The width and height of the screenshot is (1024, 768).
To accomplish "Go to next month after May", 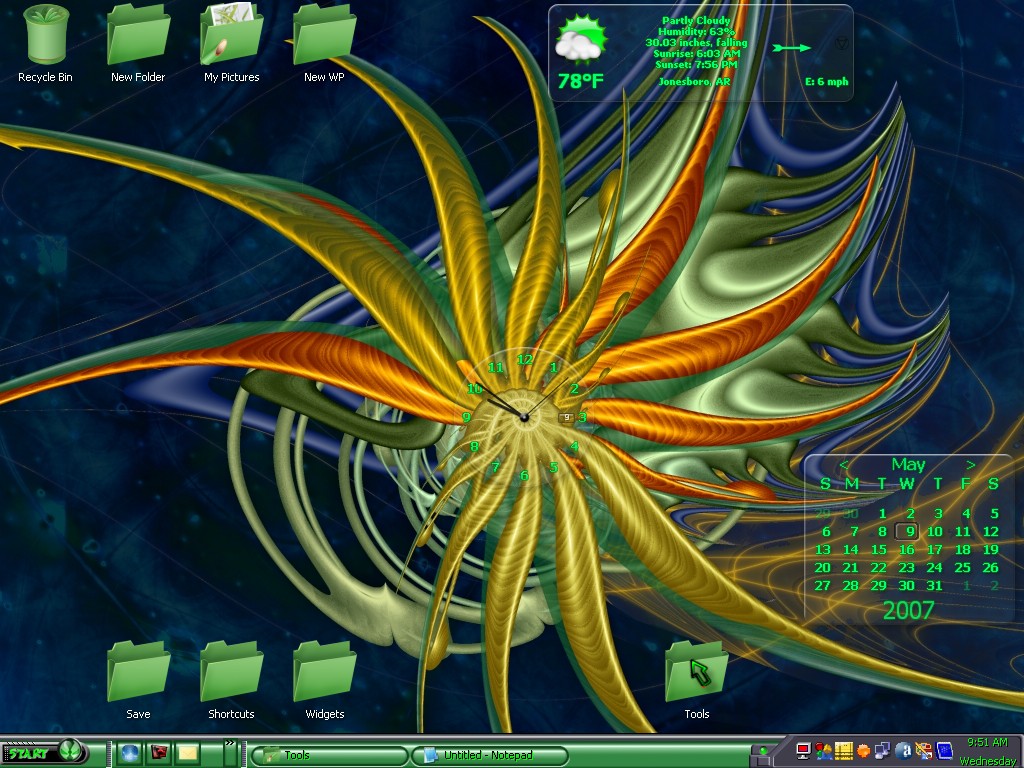I will [x=971, y=464].
